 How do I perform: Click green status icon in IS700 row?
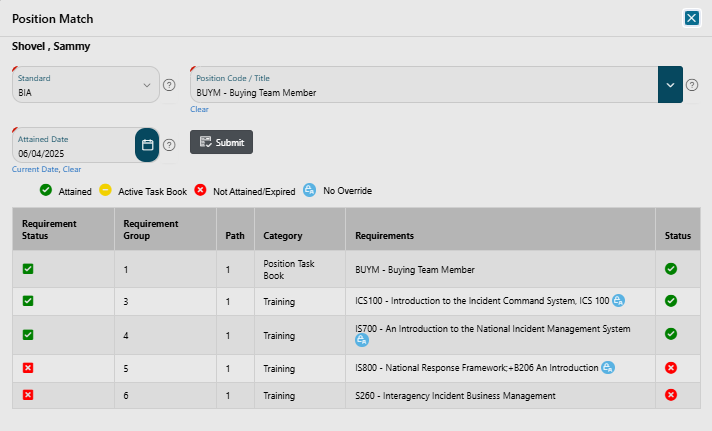(x=671, y=334)
